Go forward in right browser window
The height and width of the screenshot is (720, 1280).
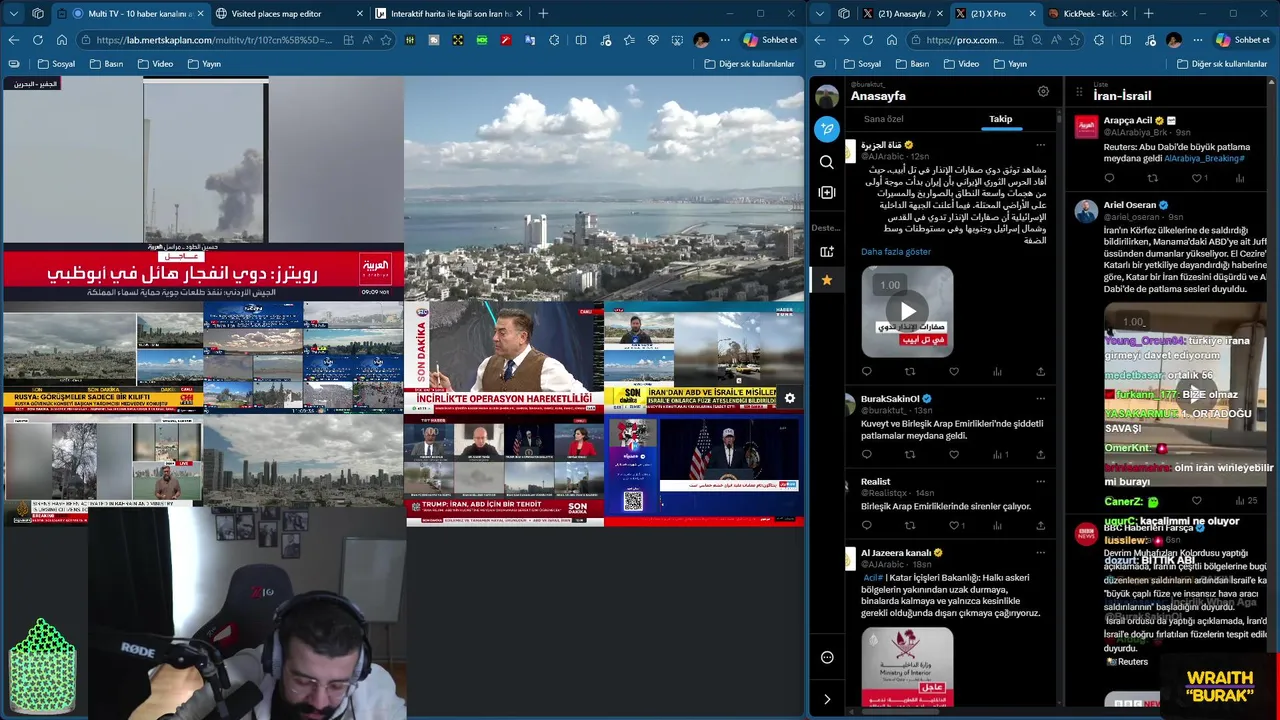844,40
